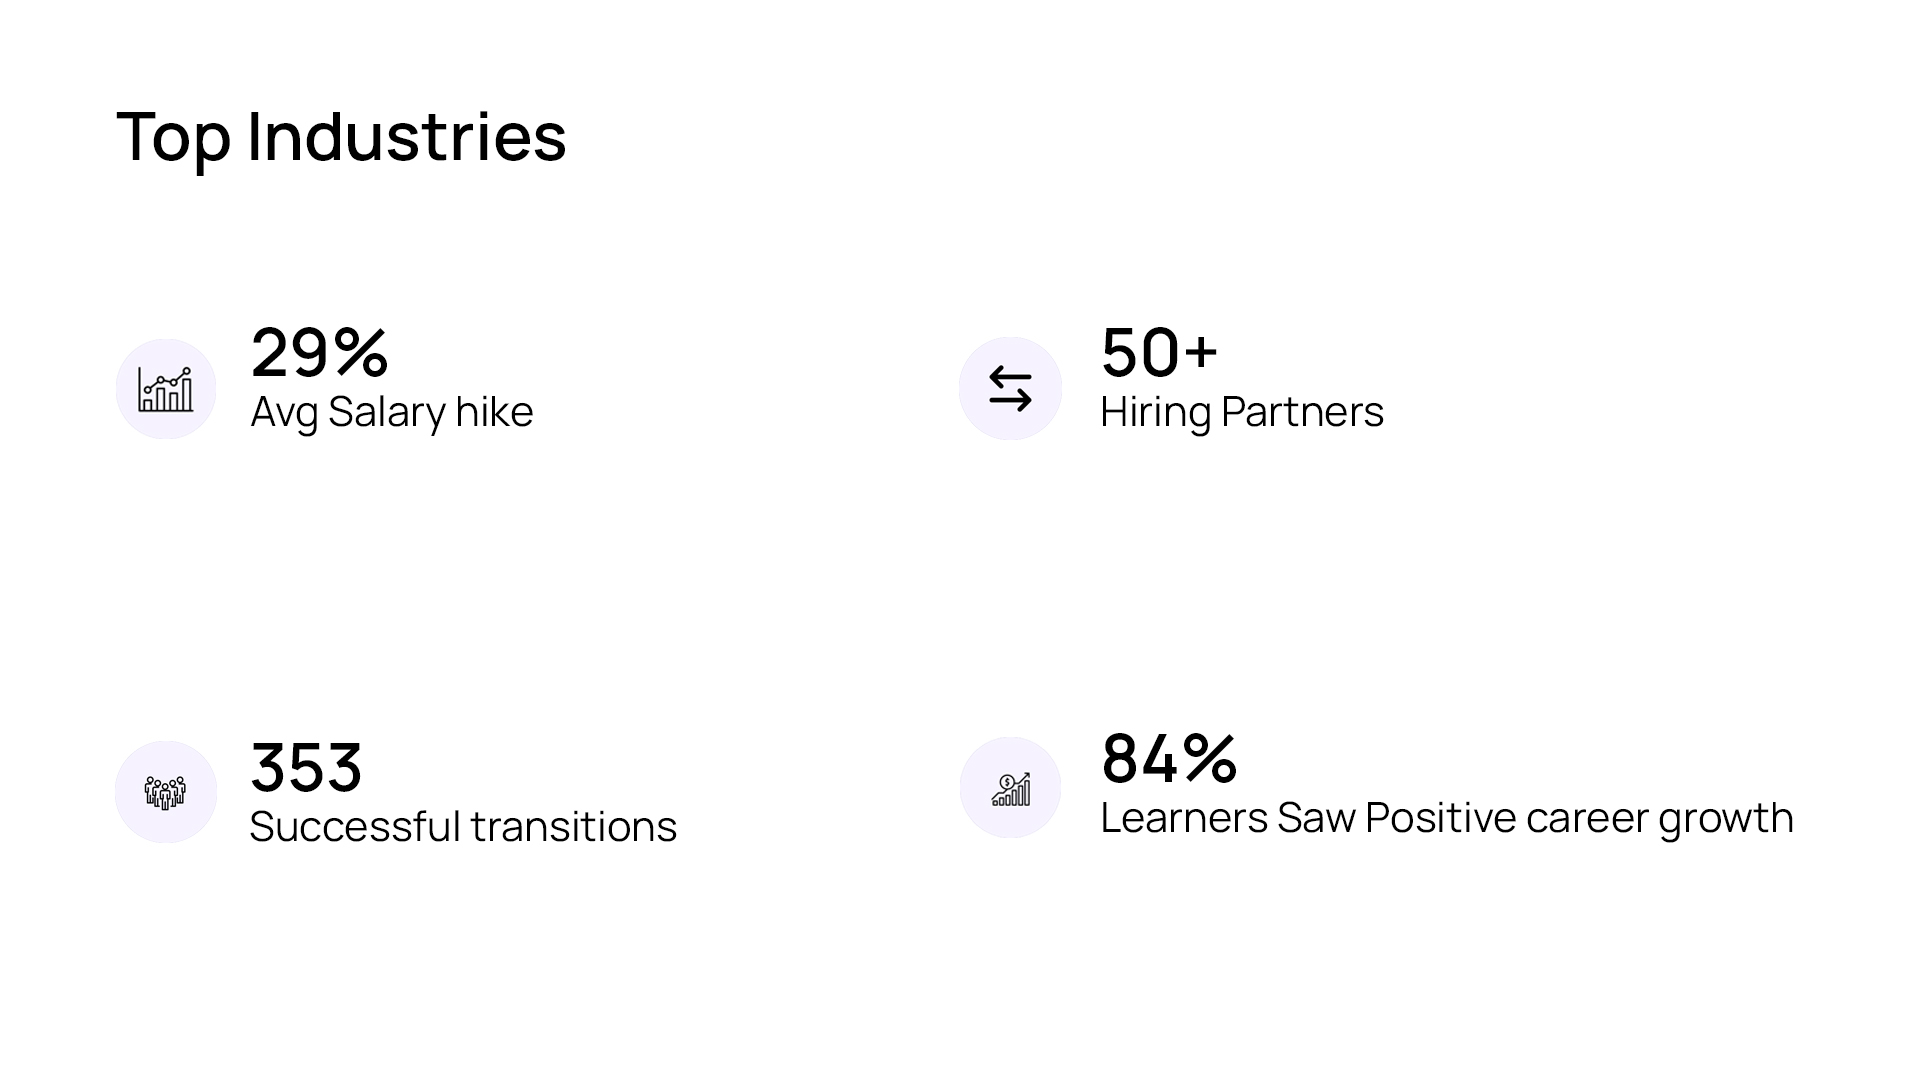Click the word 'Industries' in the title
Screen dimensions: 1920x1080
[x=406, y=136]
